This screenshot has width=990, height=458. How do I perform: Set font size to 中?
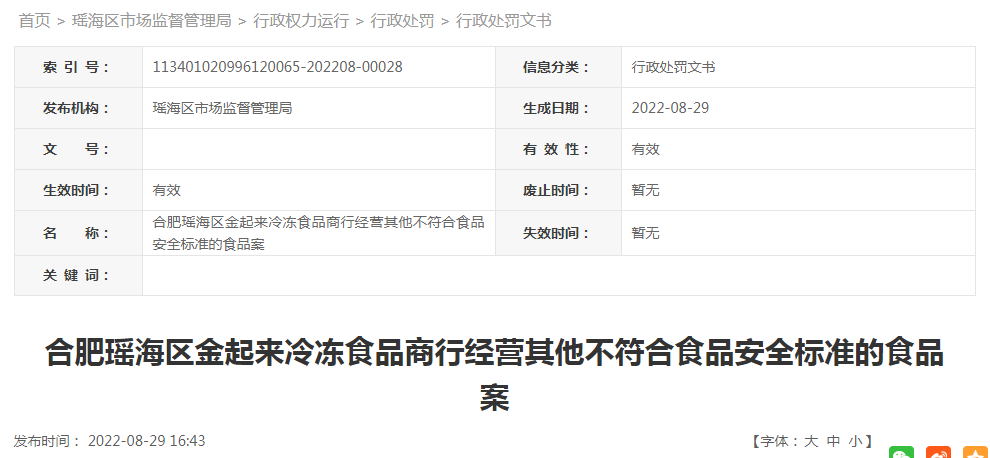click(x=833, y=441)
